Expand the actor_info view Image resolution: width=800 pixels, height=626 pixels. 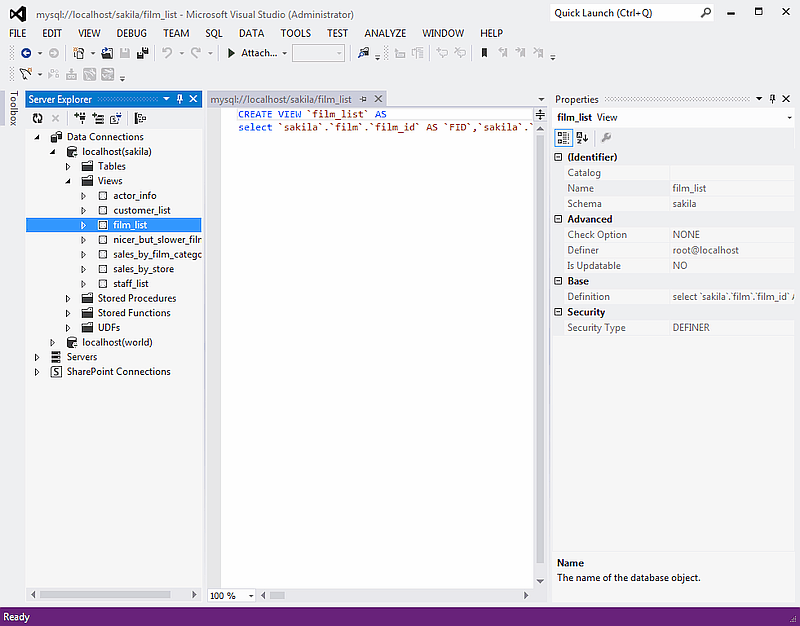(x=84, y=196)
